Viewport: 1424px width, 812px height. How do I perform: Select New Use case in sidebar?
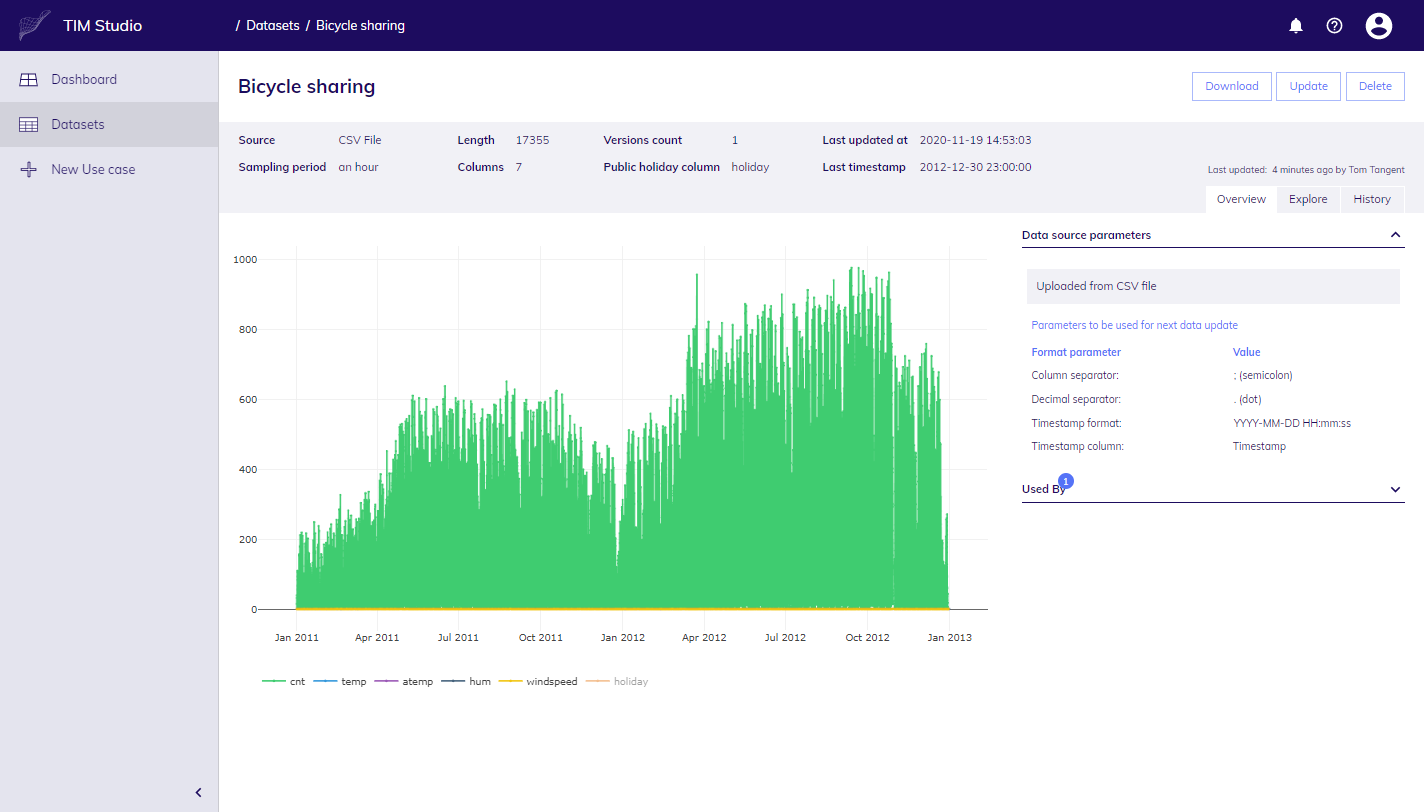109,169
